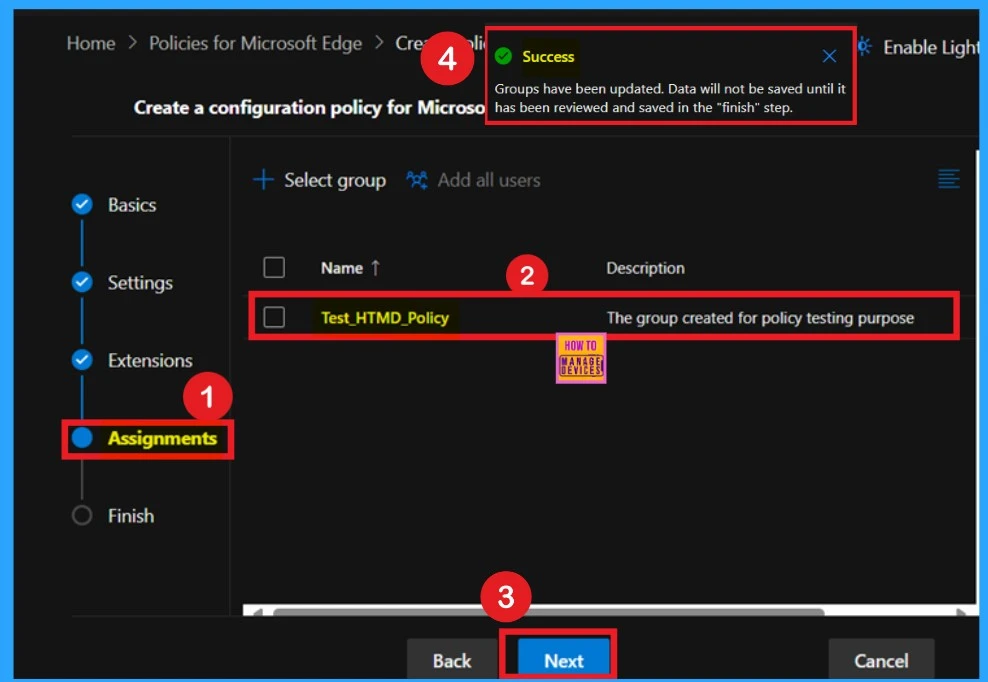Click Select group plus icon
This screenshot has width=988, height=682.
point(263,180)
